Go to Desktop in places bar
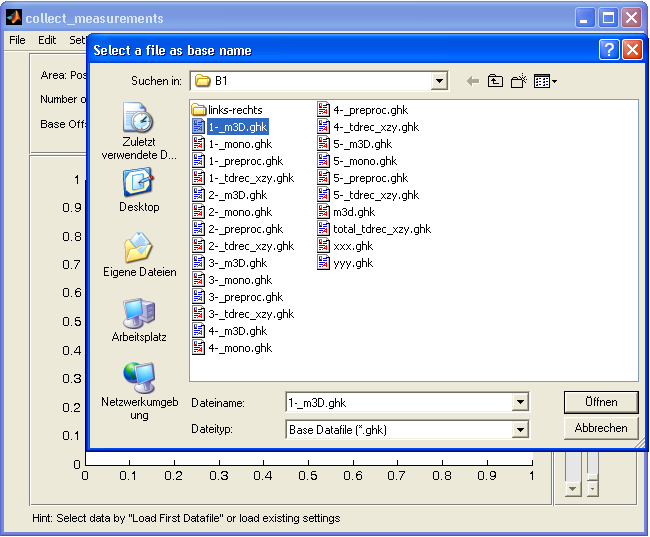Image resolution: width=650 pixels, height=537 pixels. pyautogui.click(x=139, y=190)
